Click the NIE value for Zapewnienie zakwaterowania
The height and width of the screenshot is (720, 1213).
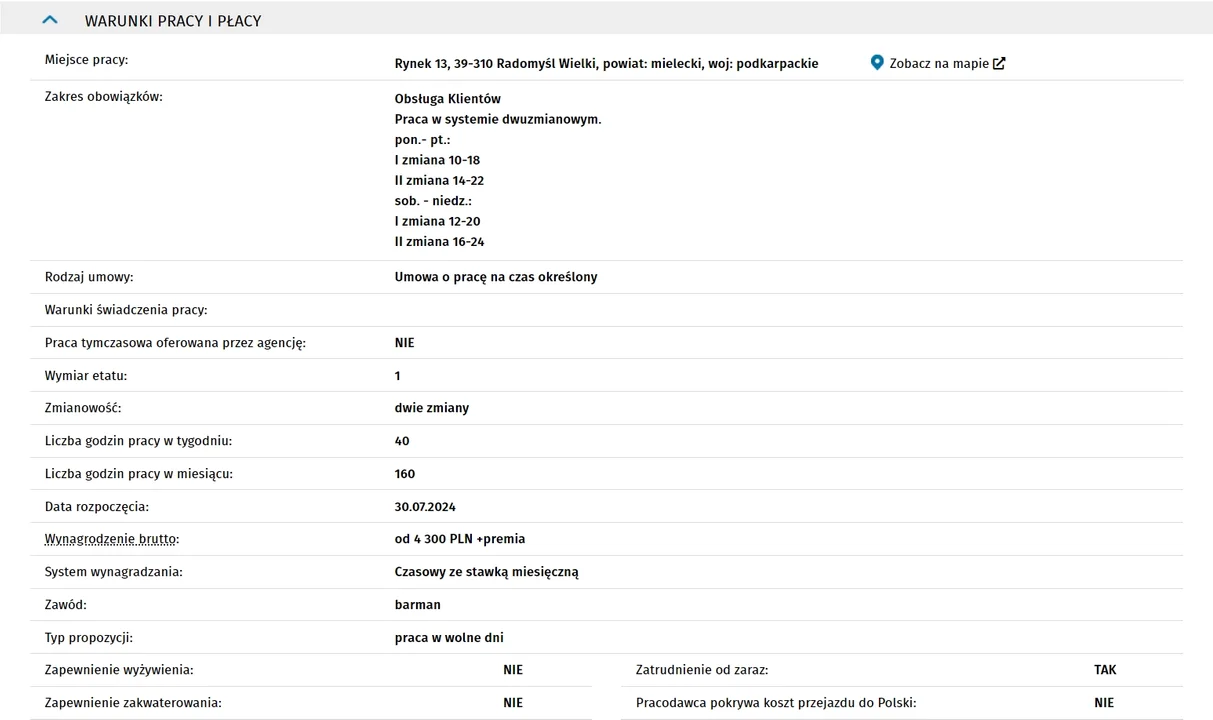pyautogui.click(x=513, y=703)
